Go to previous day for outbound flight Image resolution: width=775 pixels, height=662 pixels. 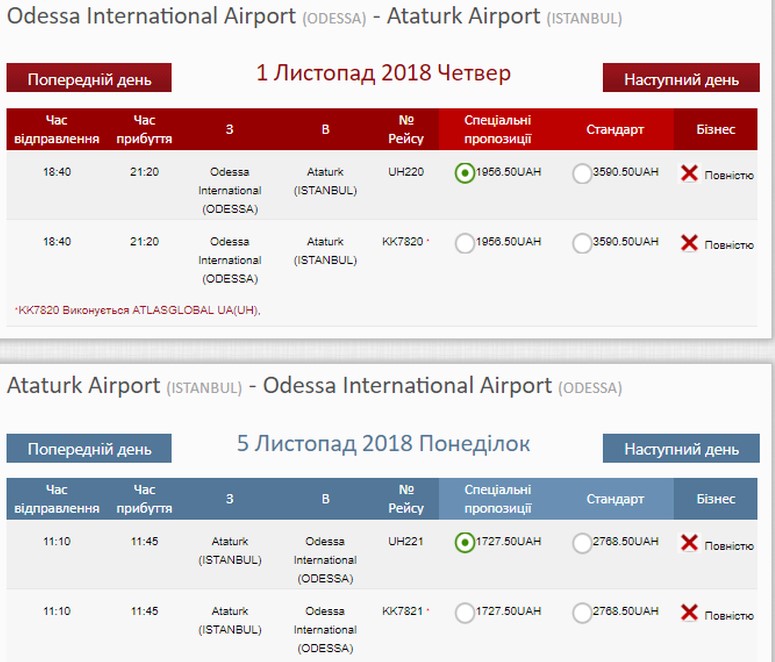point(89,78)
